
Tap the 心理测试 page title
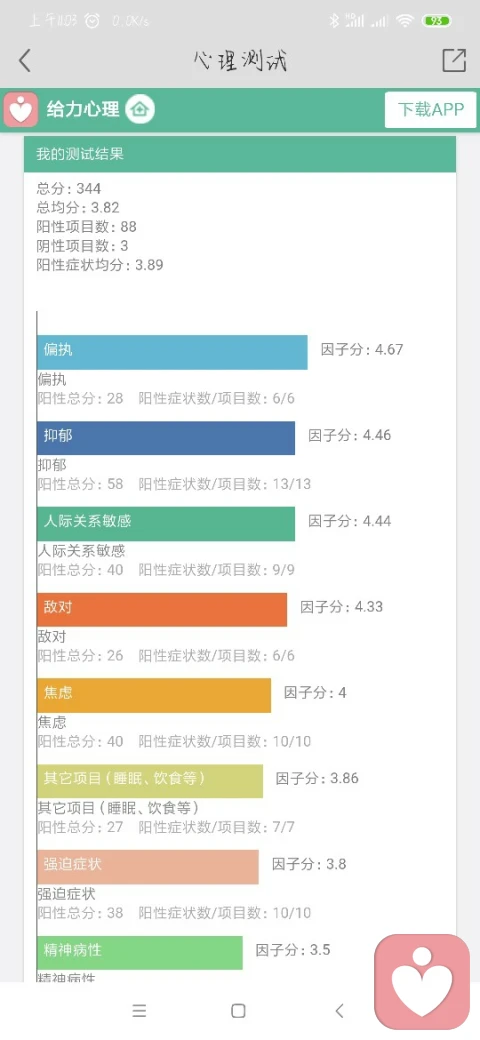(x=241, y=61)
